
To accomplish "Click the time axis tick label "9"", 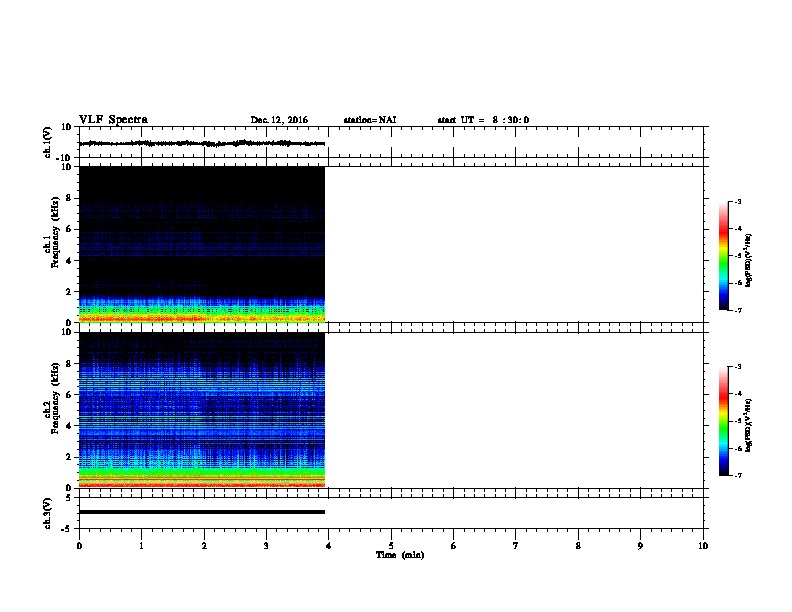I will coord(640,546).
